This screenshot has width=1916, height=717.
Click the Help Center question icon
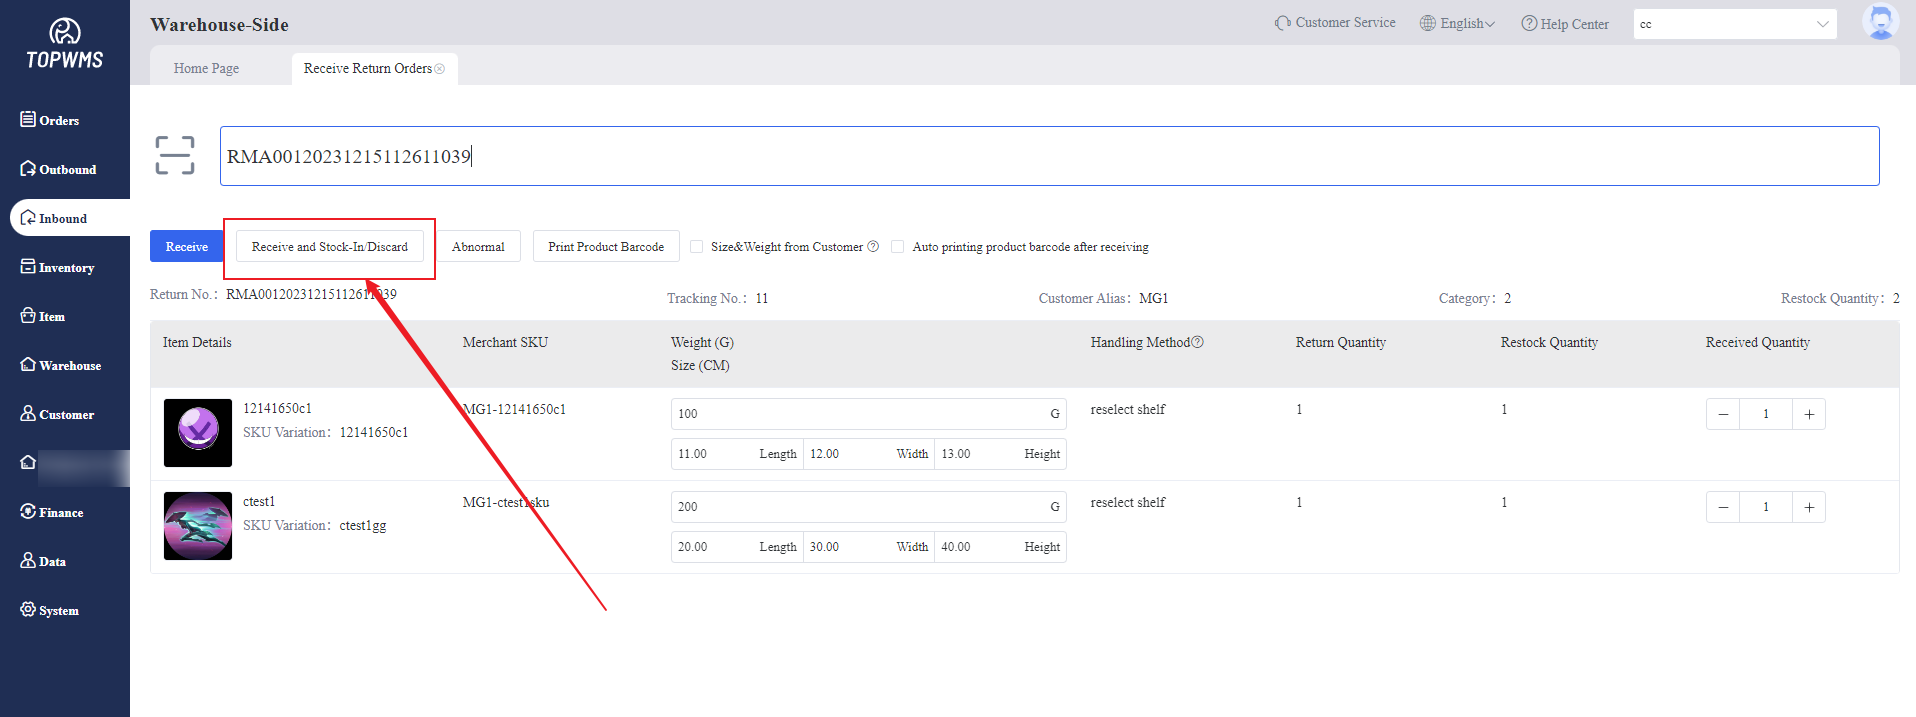[x=1529, y=23]
